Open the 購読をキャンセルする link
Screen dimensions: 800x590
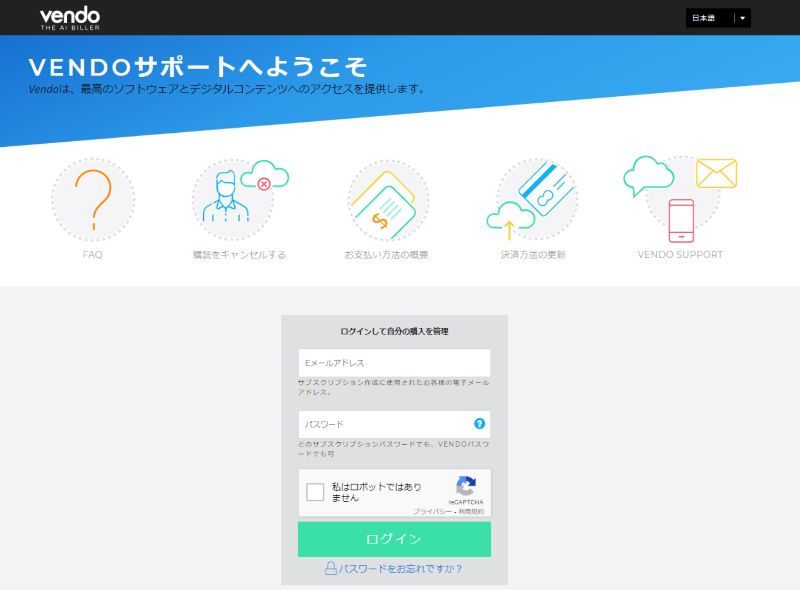[239, 255]
